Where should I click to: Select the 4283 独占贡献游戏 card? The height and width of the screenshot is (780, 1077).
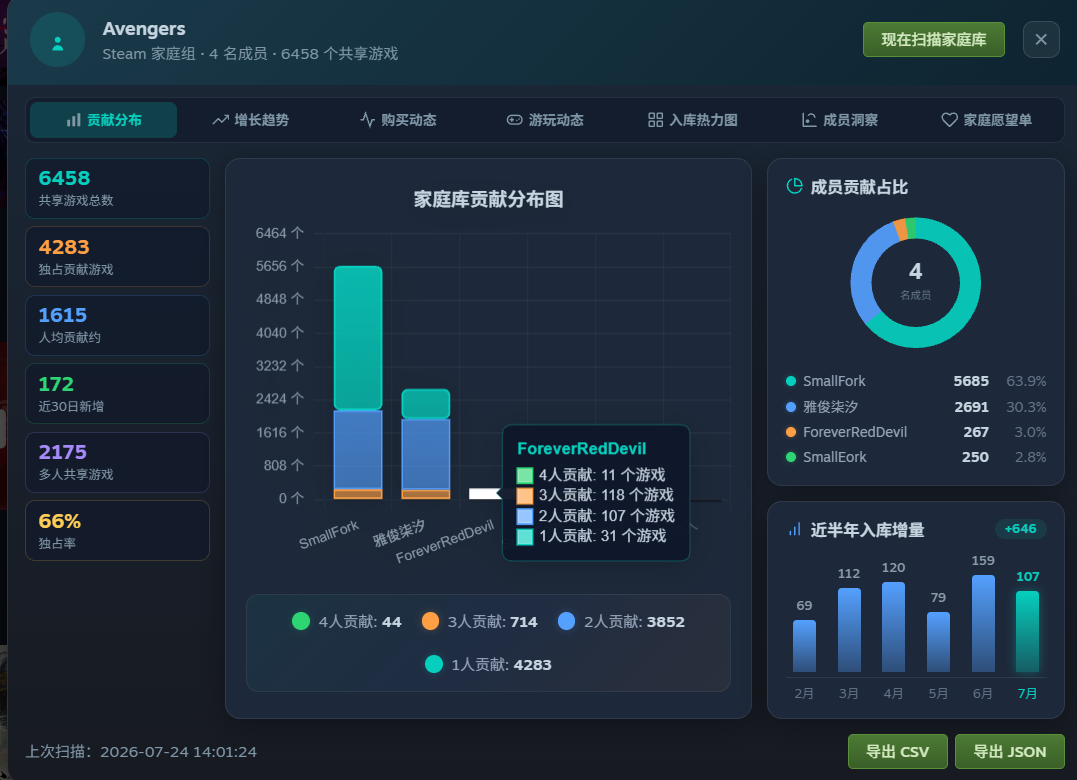(x=117, y=257)
